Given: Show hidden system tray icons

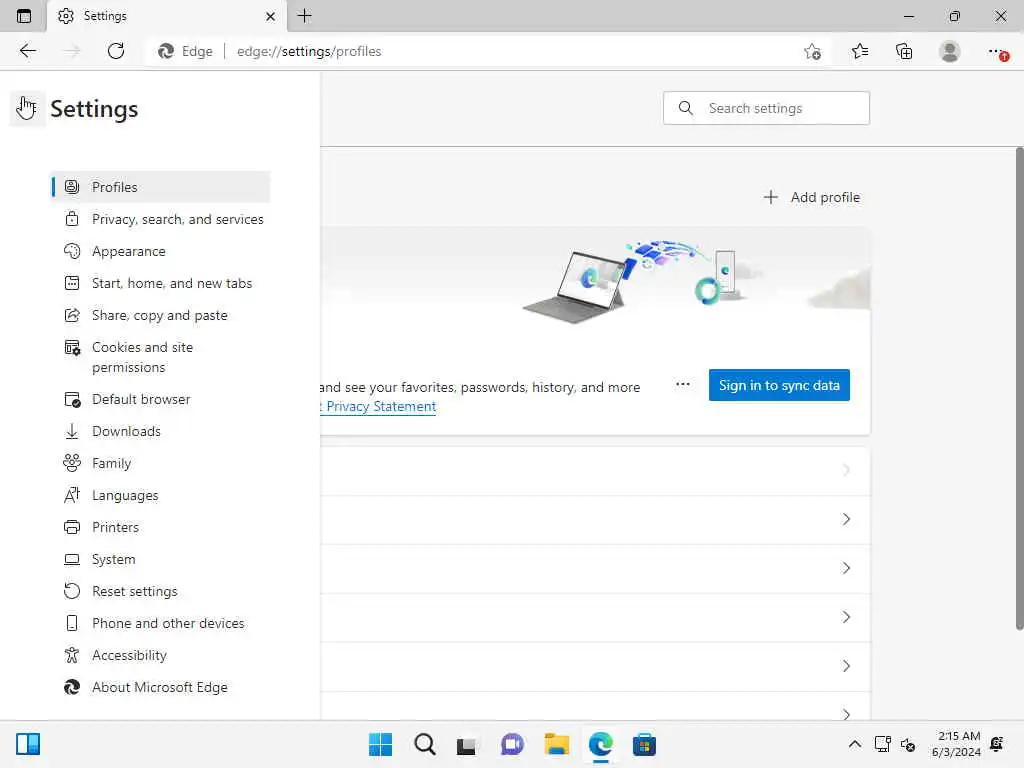Looking at the screenshot, I should (x=854, y=744).
